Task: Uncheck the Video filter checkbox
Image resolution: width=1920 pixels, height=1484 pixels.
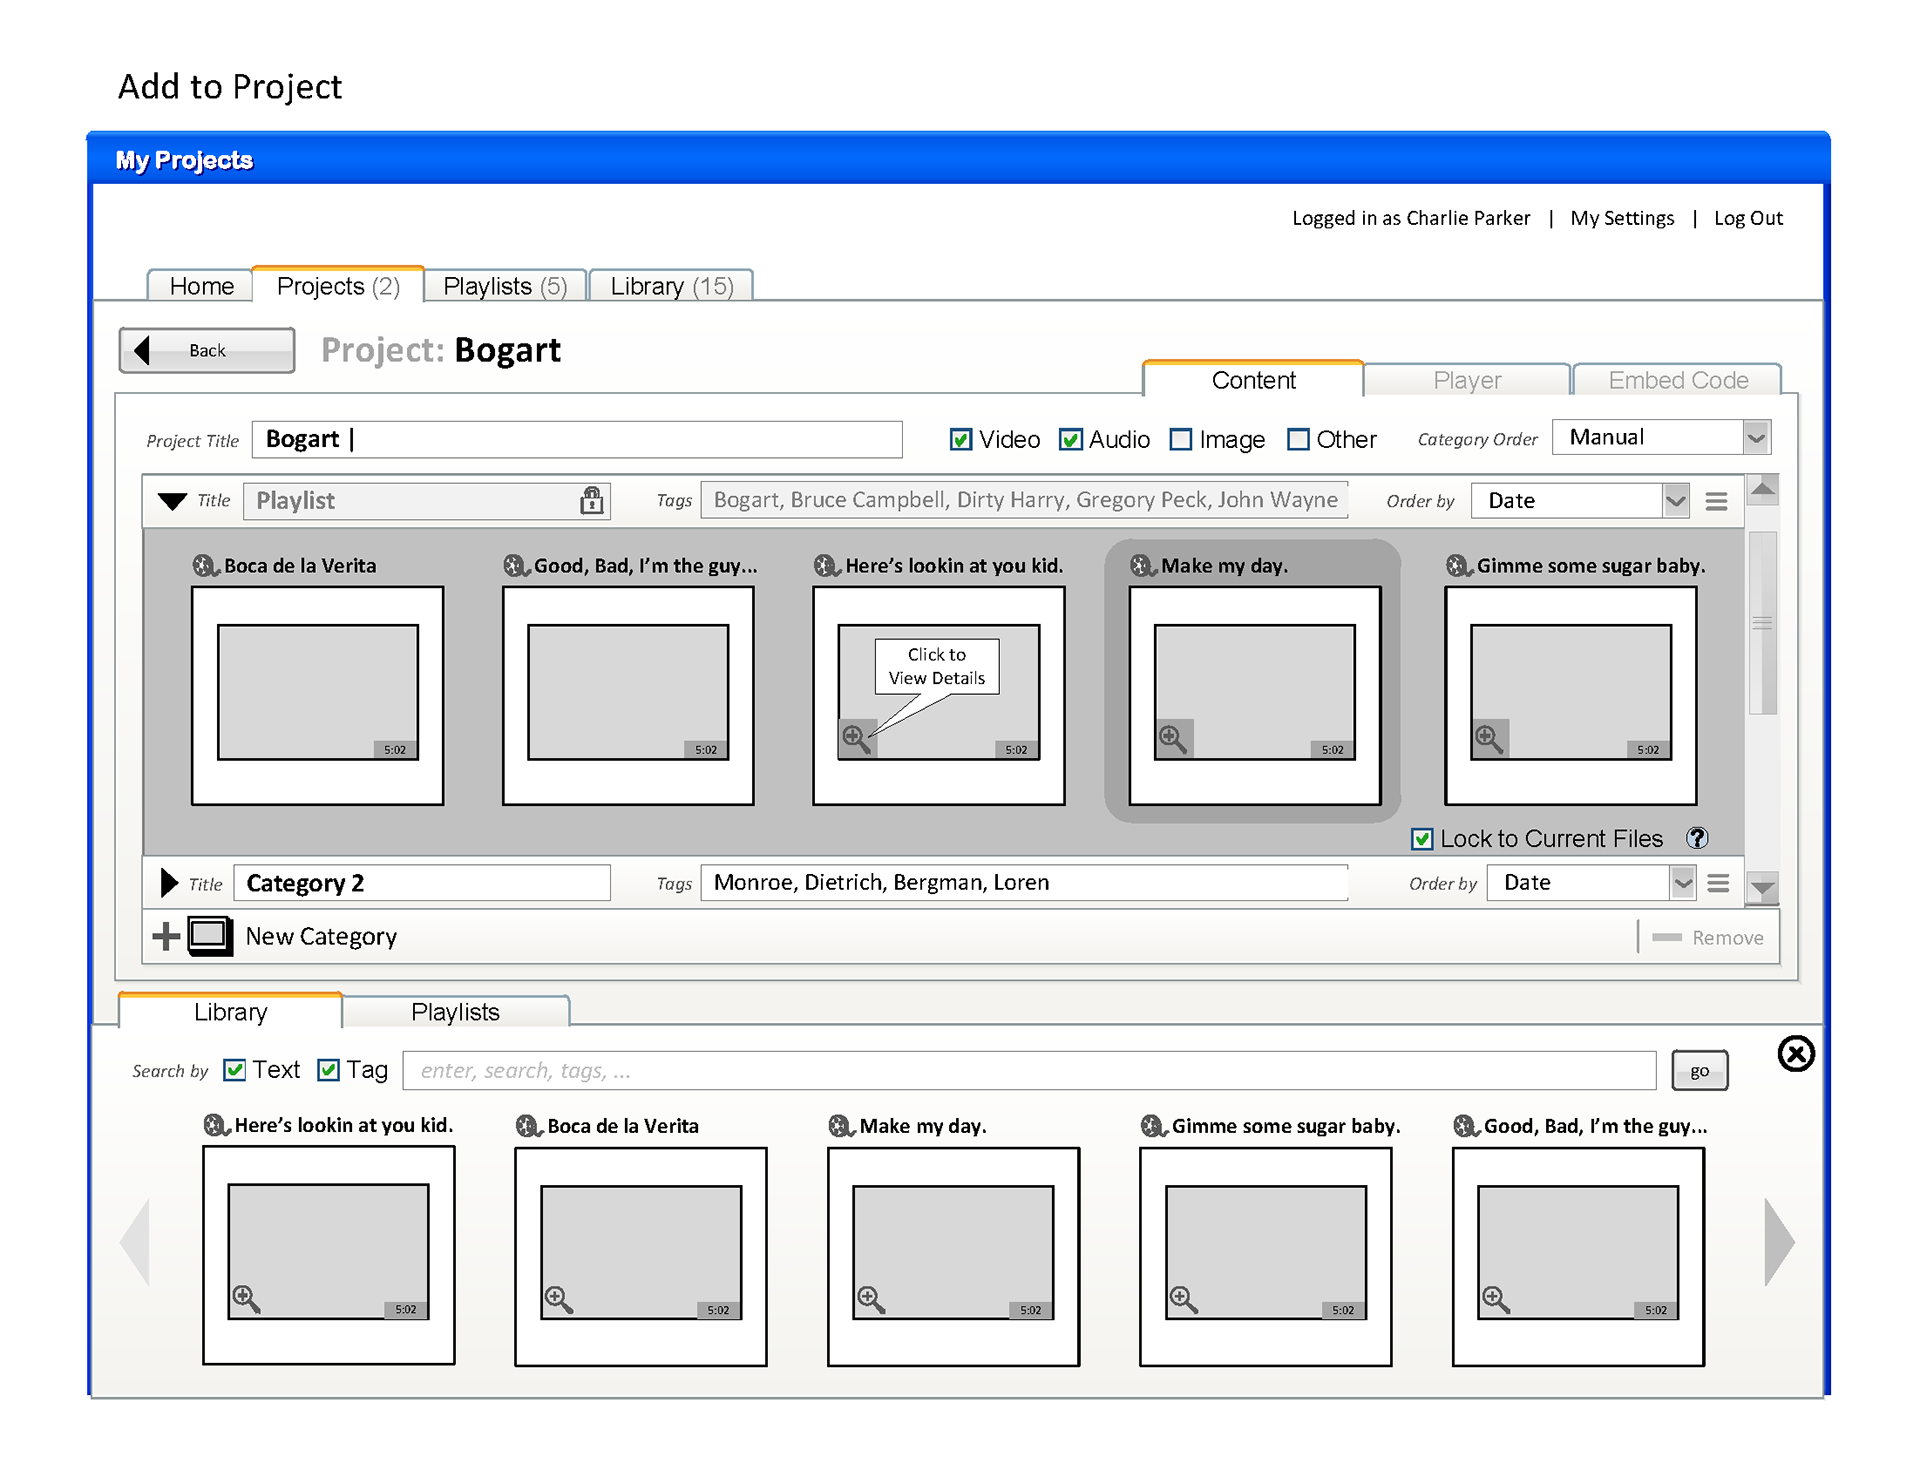Action: click(x=961, y=440)
